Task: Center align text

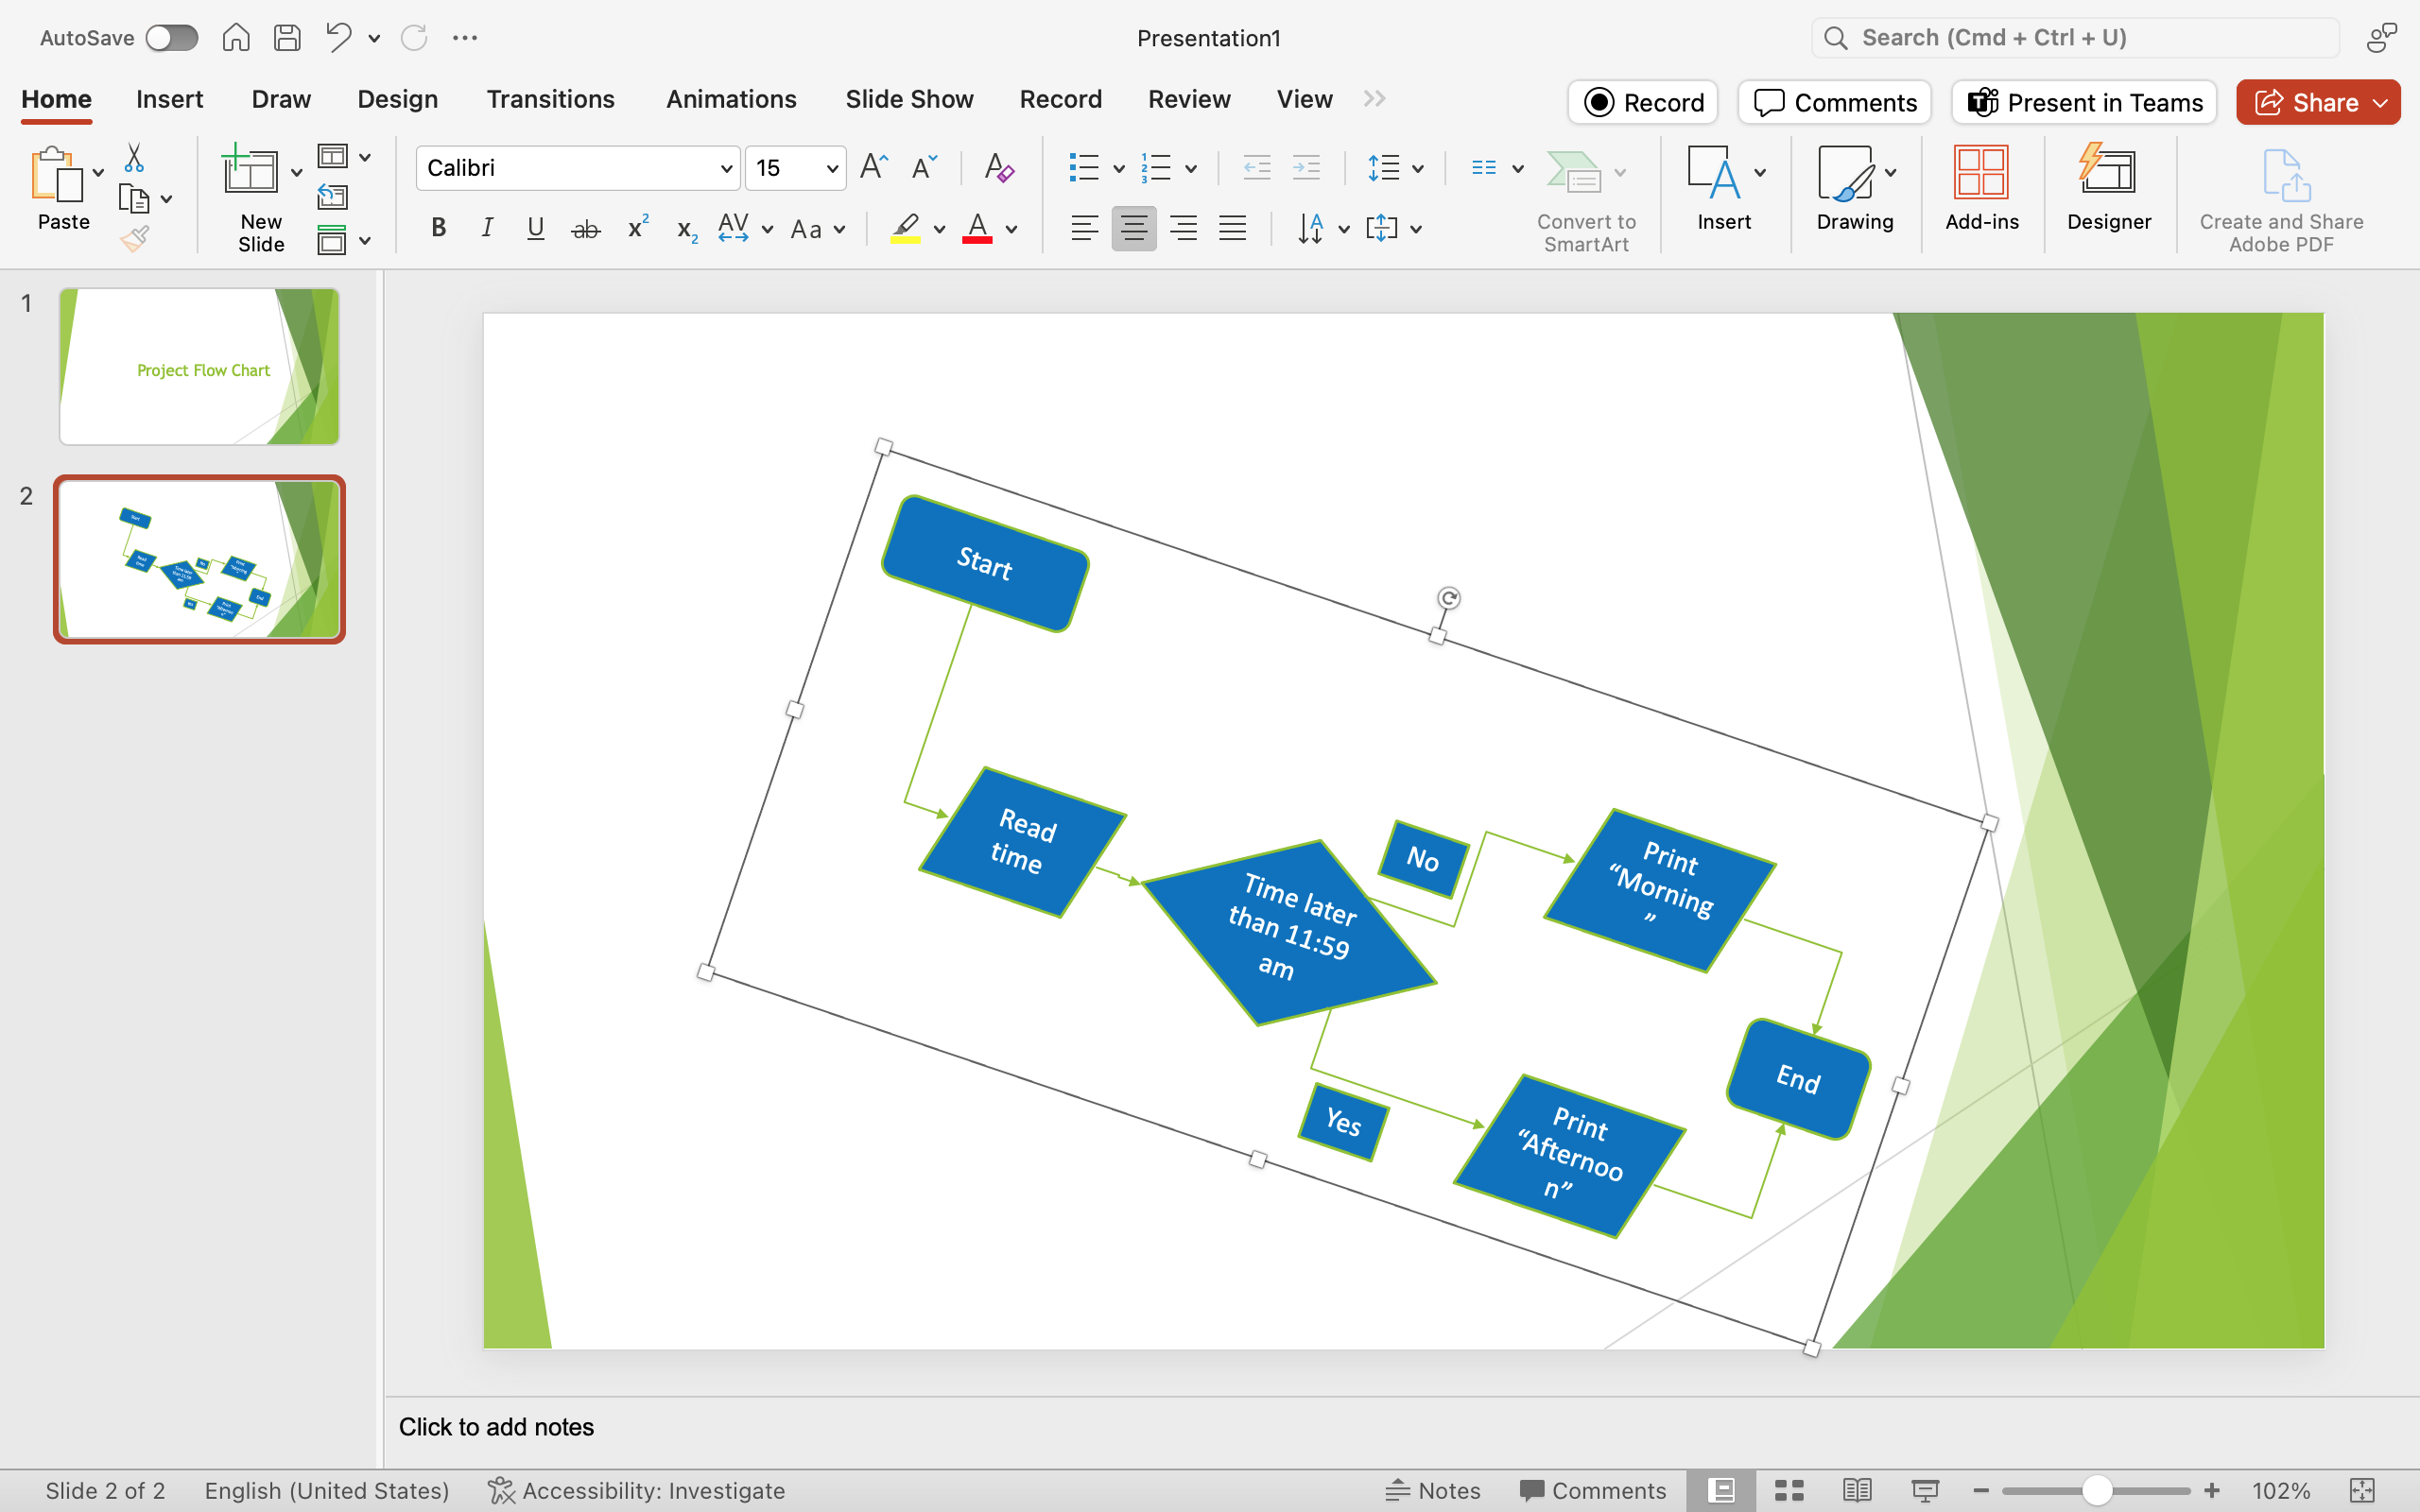Action: point(1134,228)
